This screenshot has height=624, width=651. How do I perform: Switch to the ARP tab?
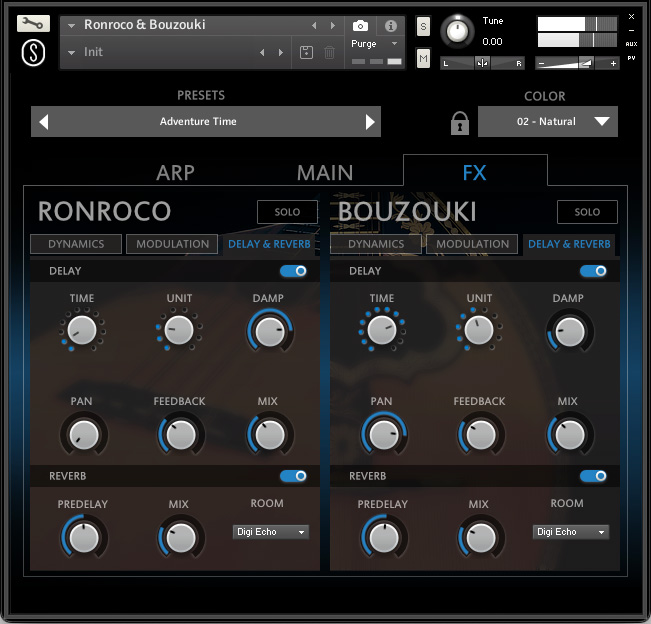176,172
